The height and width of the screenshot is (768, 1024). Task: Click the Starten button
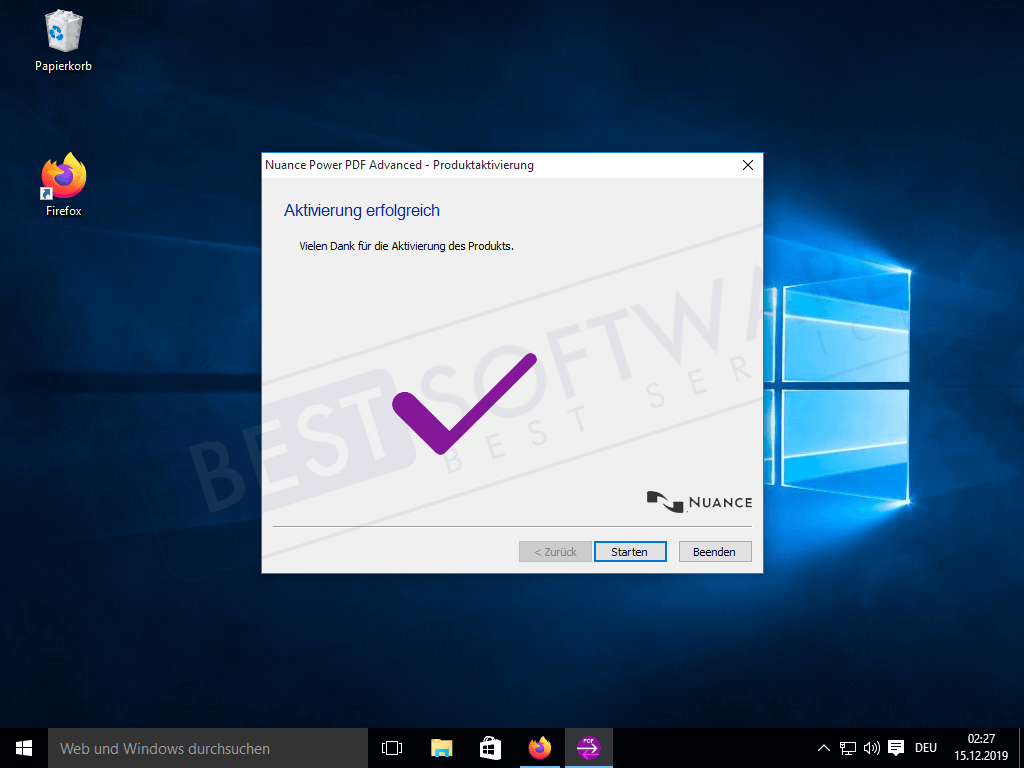[x=629, y=552]
